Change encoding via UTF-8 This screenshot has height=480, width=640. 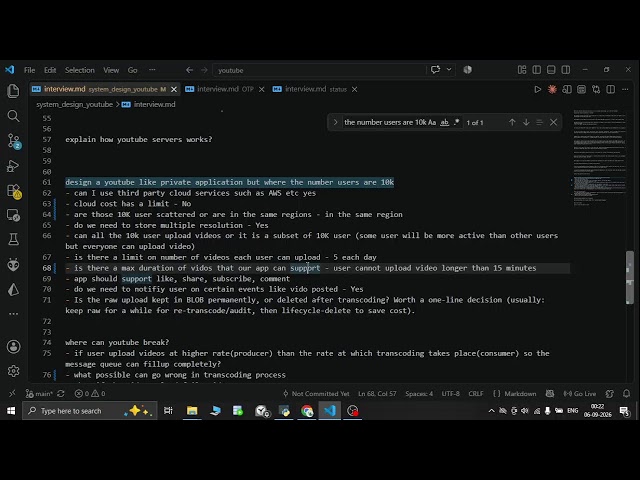(450, 393)
